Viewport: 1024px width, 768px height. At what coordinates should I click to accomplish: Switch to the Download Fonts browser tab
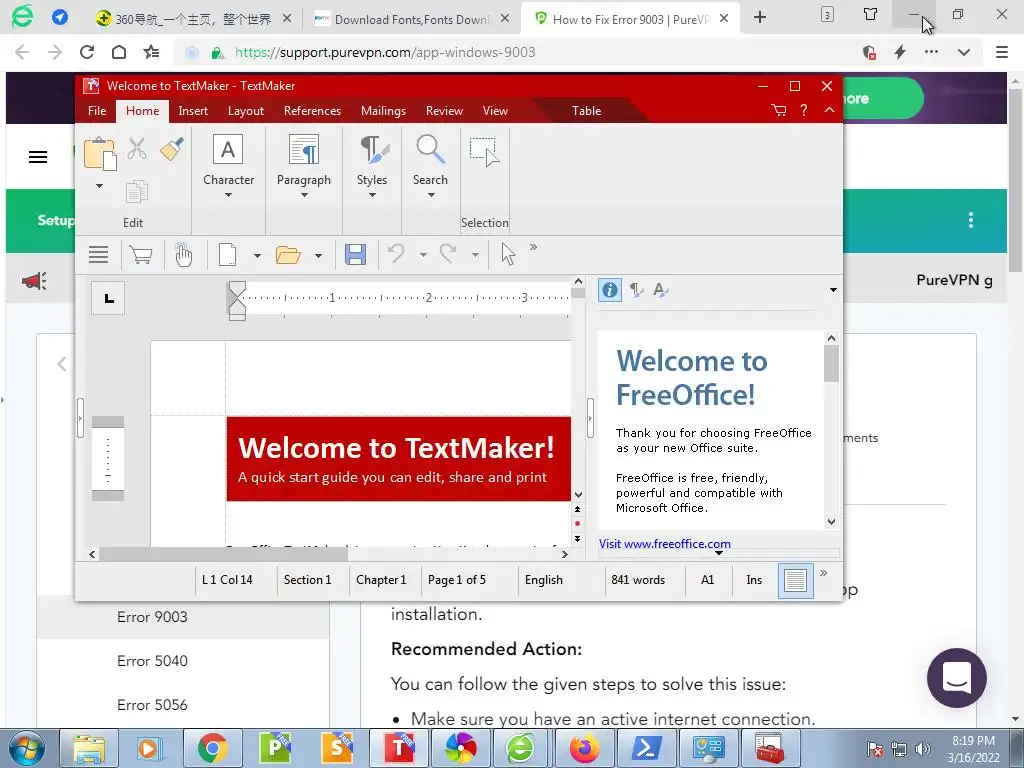point(412,19)
